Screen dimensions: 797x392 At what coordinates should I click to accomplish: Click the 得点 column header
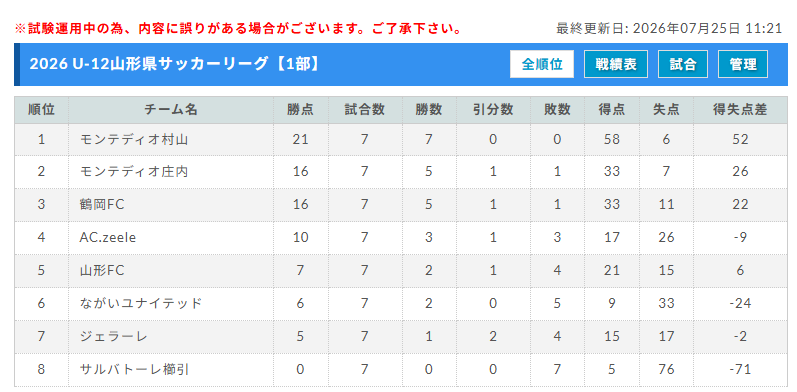coord(611,110)
